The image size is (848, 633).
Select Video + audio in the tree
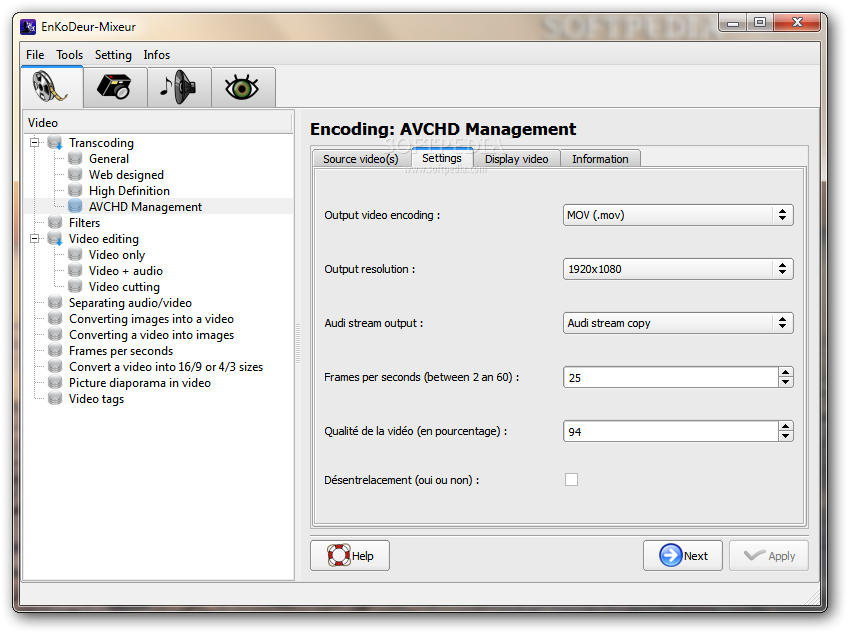point(125,271)
